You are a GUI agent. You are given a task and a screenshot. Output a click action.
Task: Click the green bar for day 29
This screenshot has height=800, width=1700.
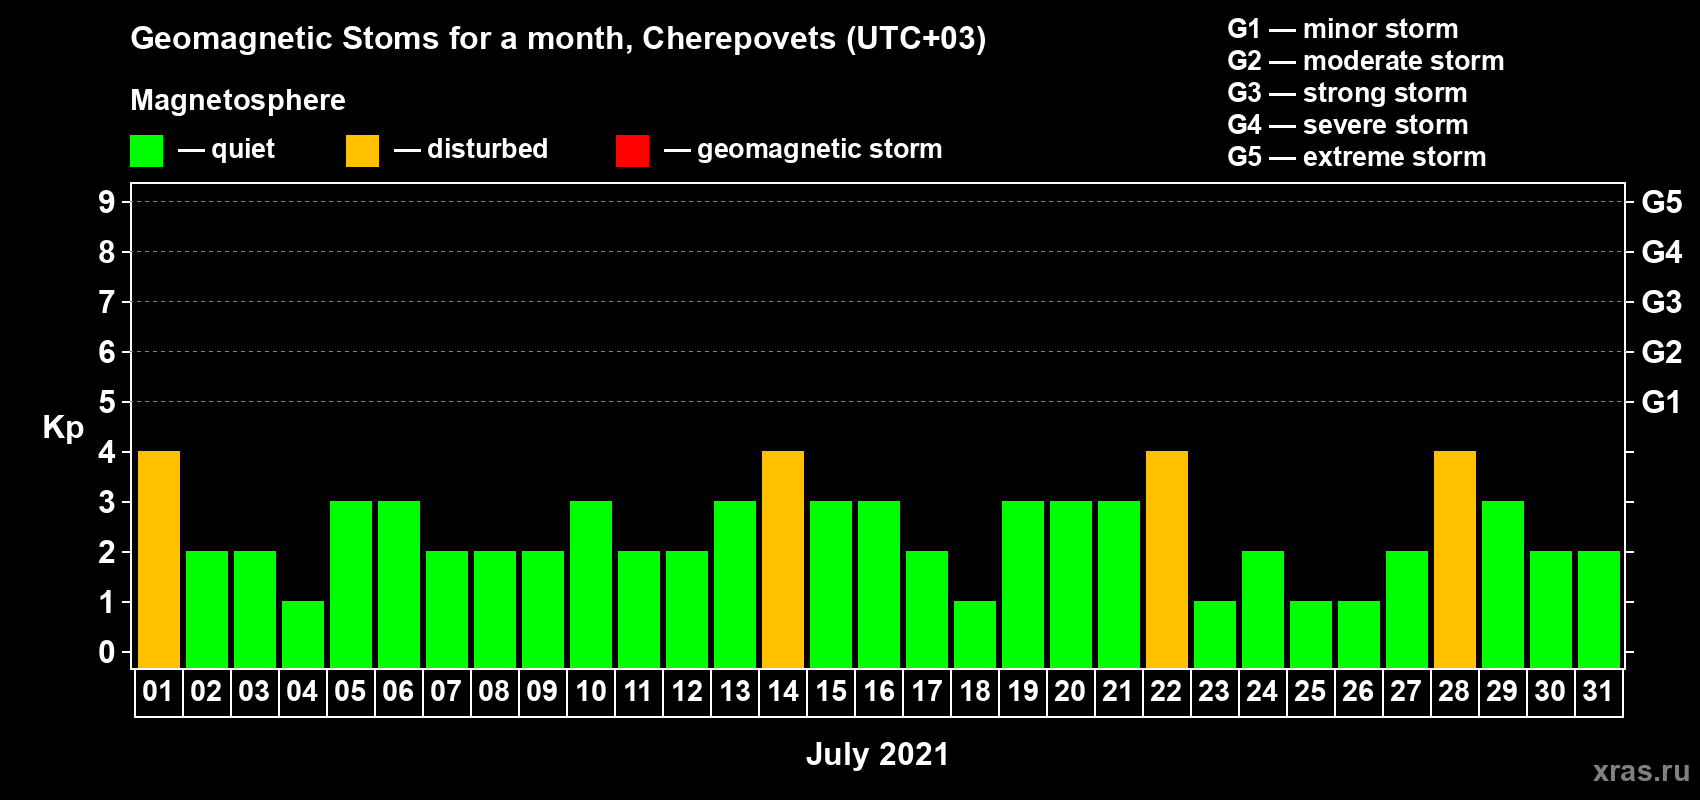click(1503, 585)
